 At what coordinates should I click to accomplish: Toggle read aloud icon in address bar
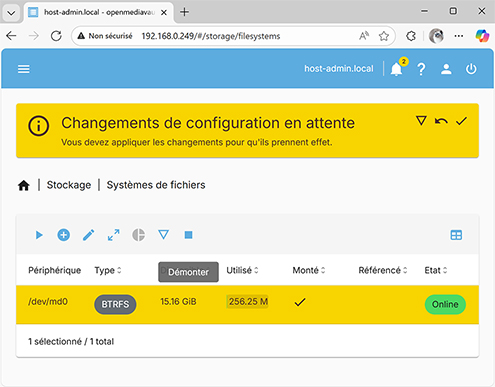point(364,36)
